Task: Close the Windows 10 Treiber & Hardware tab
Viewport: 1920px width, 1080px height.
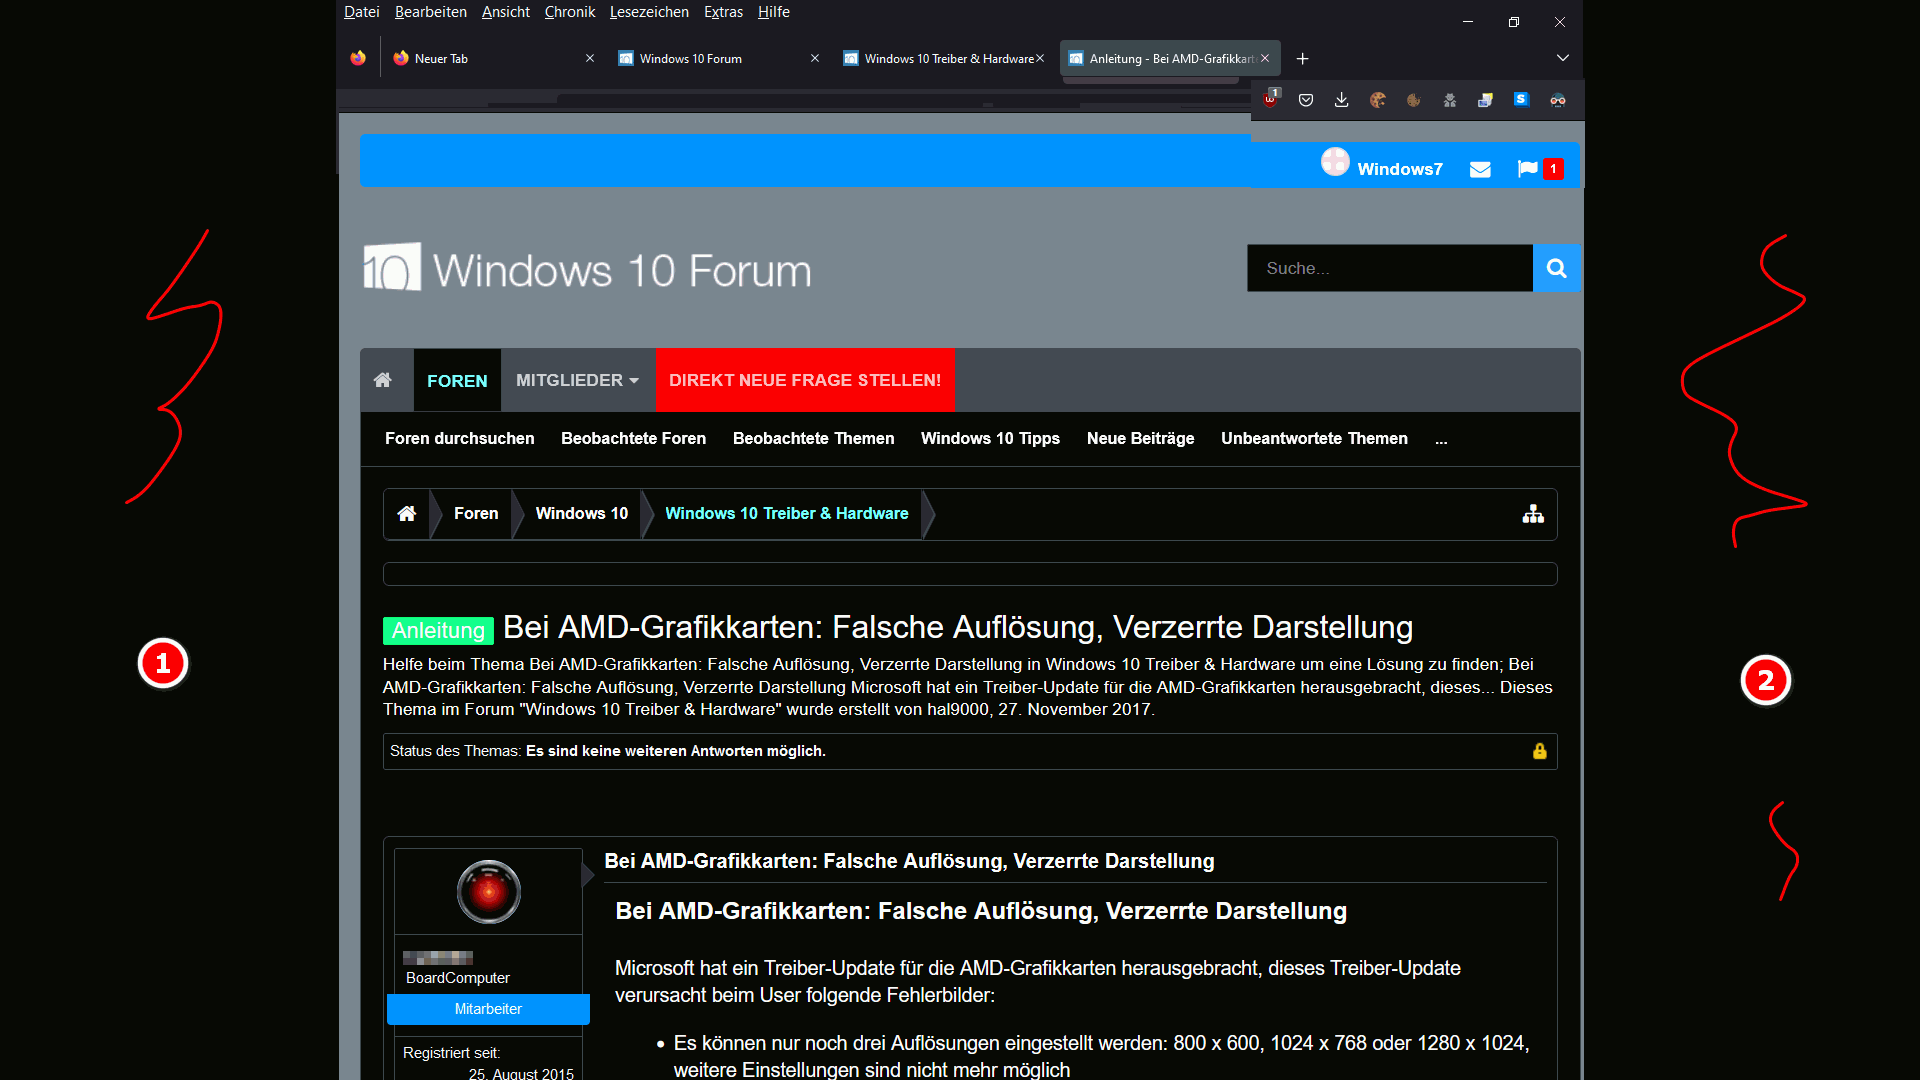Action: (x=1040, y=58)
